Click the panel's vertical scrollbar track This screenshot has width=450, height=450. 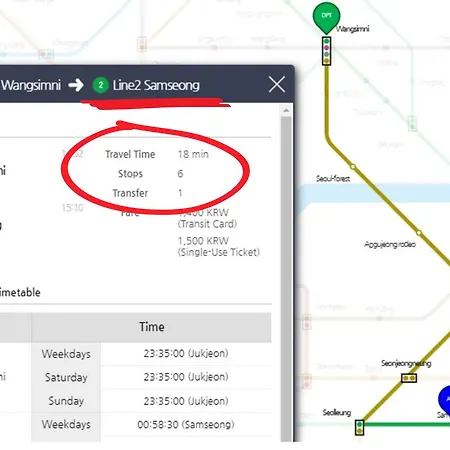click(x=286, y=278)
